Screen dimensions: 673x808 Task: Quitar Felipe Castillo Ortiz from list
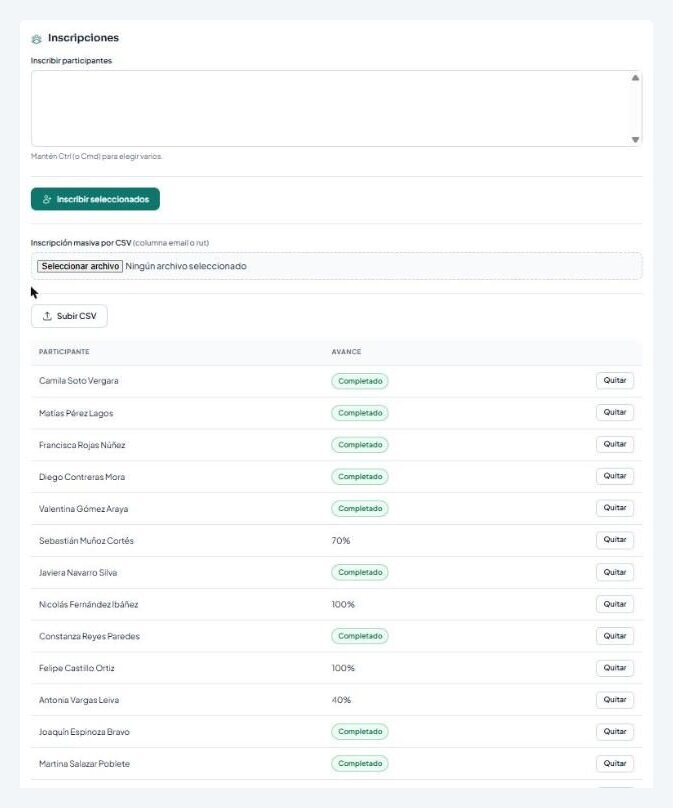615,668
